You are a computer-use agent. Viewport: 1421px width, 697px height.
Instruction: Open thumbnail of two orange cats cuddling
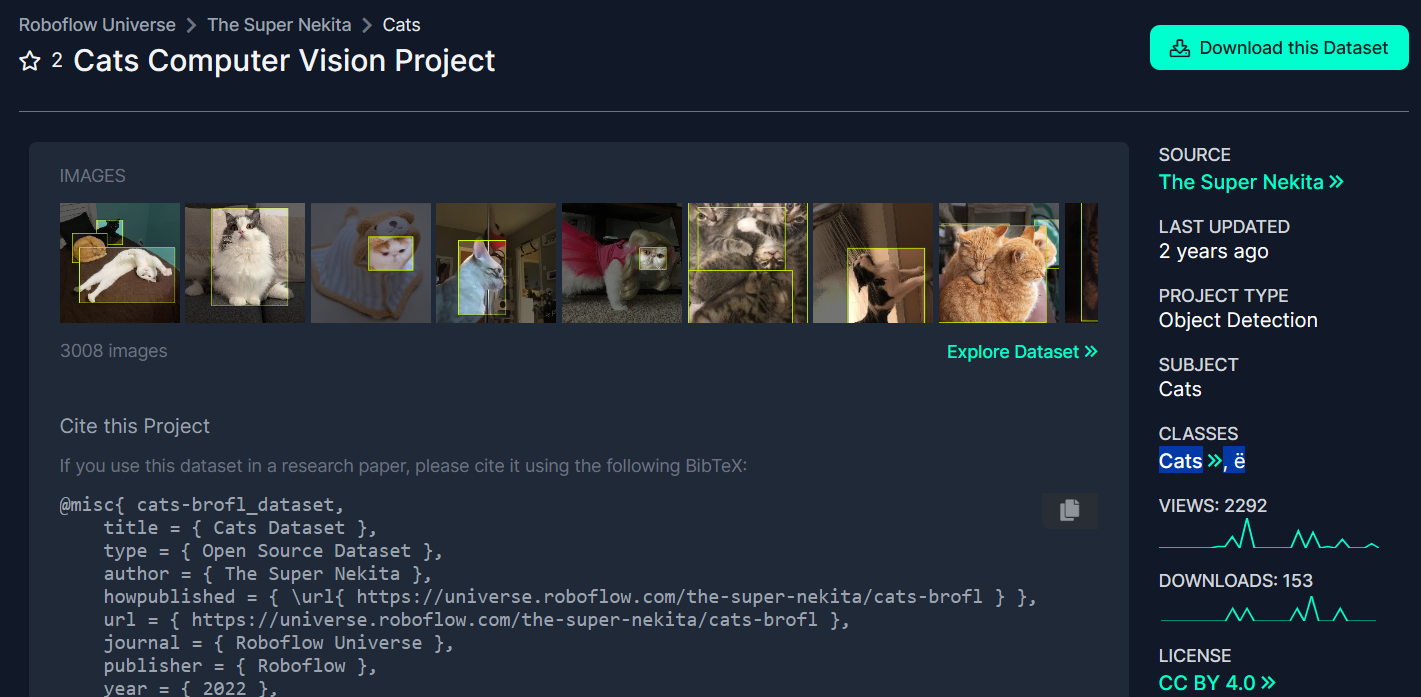click(x=998, y=263)
